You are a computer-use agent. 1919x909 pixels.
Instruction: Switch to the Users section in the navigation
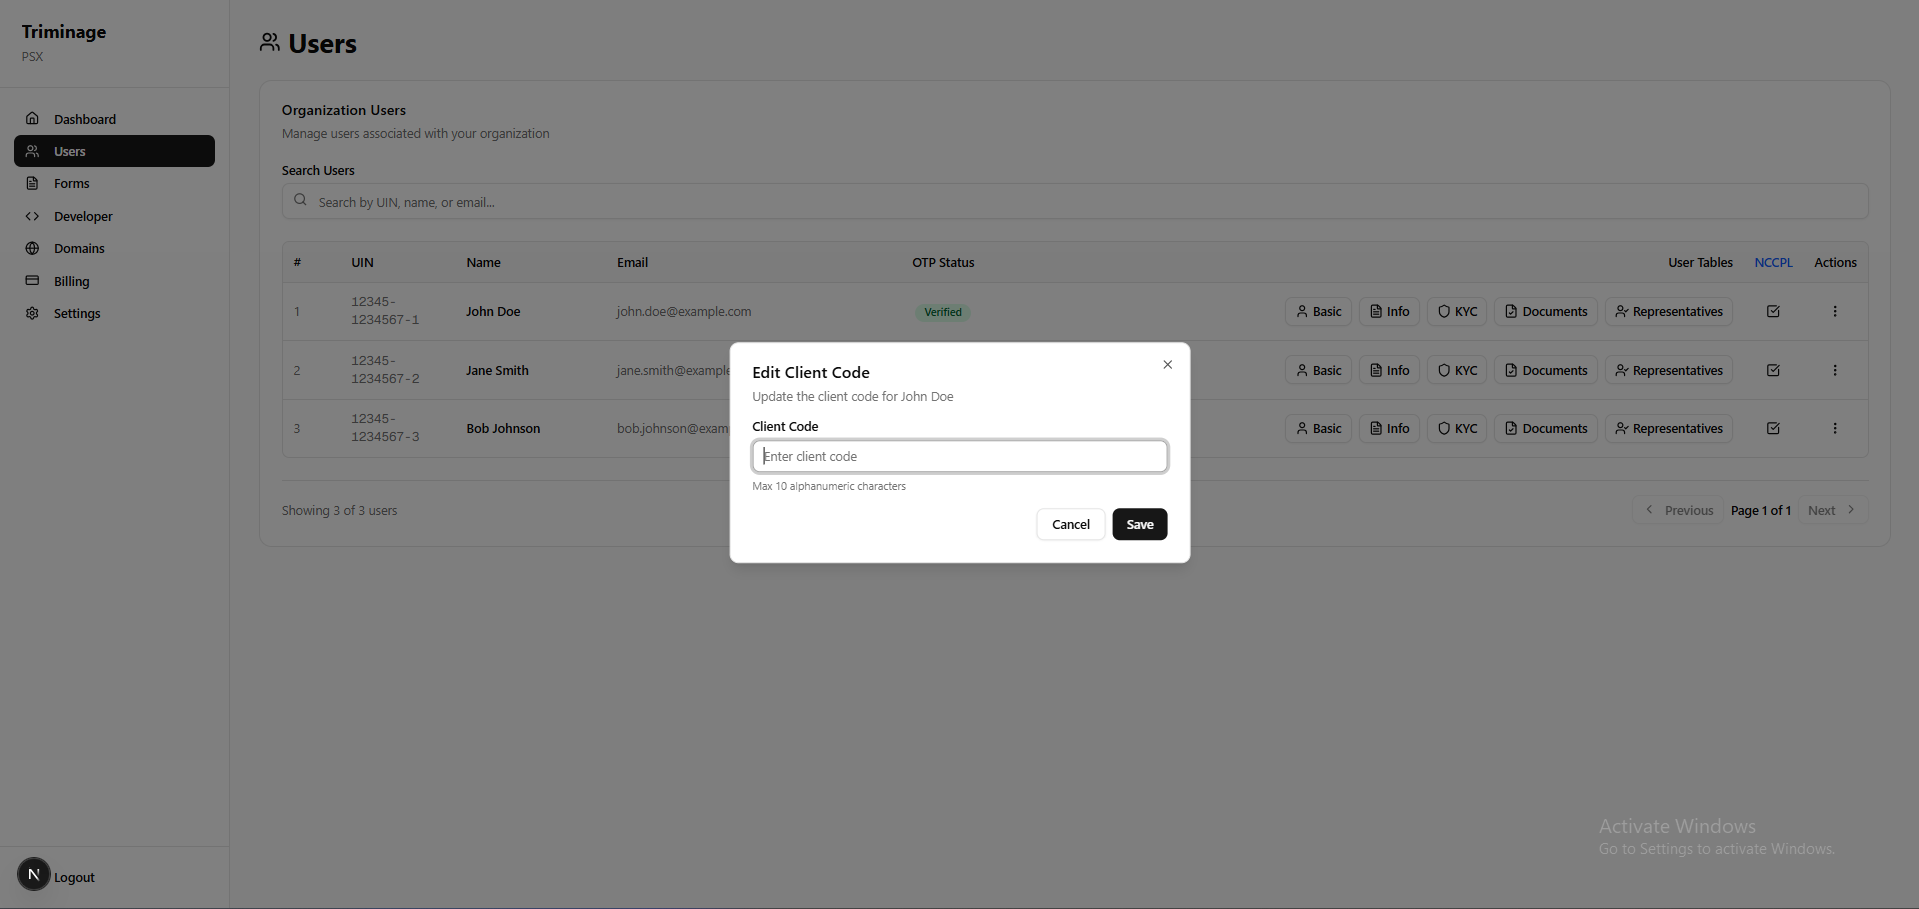[70, 151]
